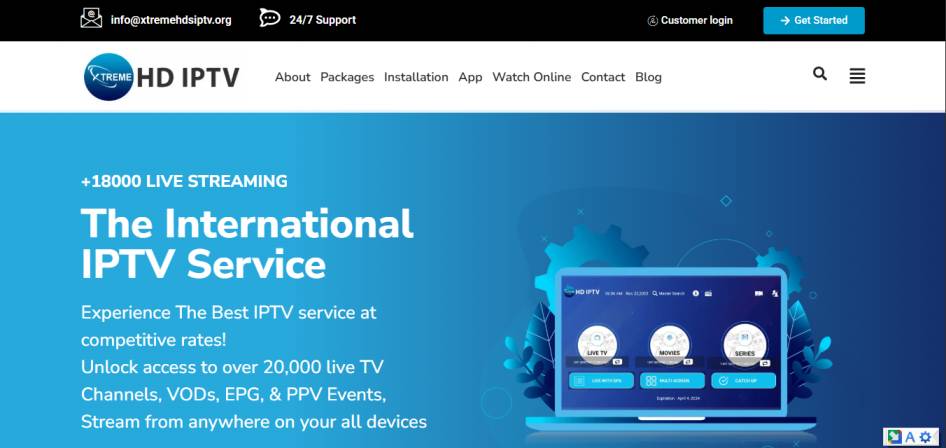Screen dimensions: 946x448
Task: Click the envelope email icon in top bar
Action: (91, 19)
